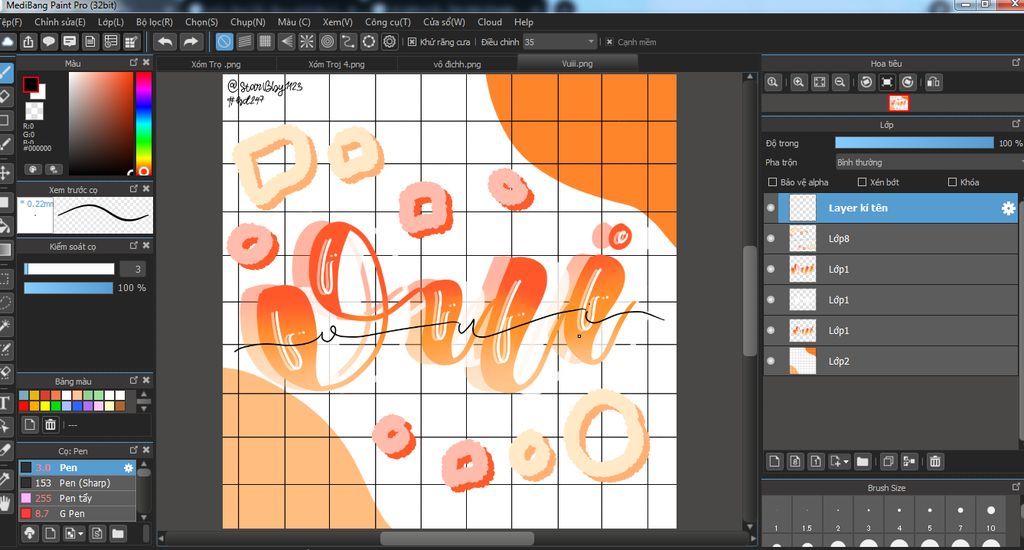Enable the Khóa checkbox

click(x=952, y=182)
